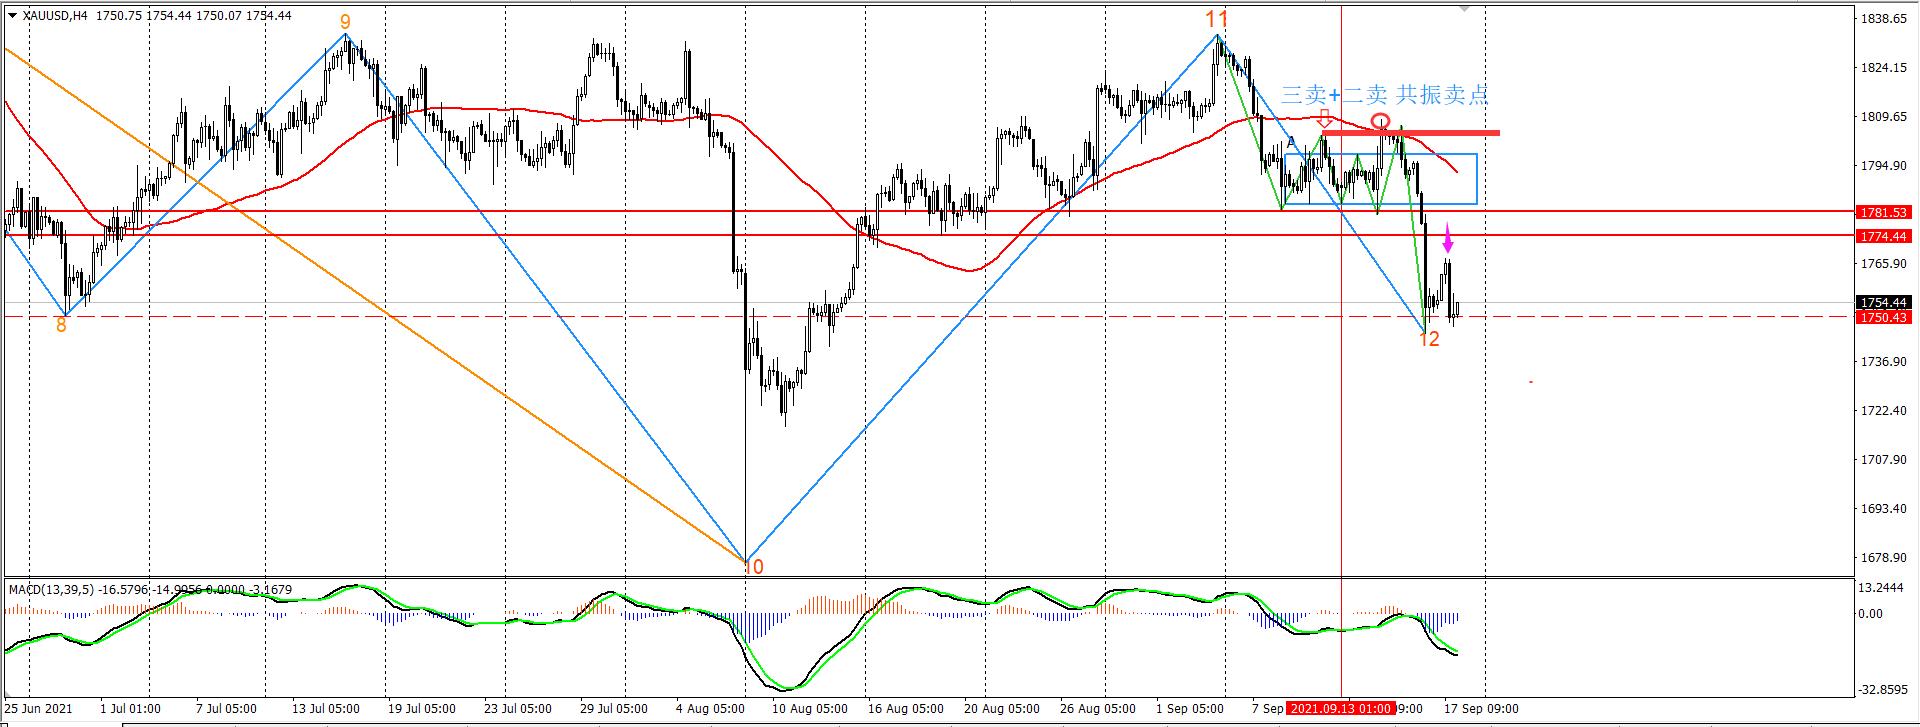Click the MACD(13,39,5) indicator label
Image resolution: width=1920 pixels, height=727 pixels.
[x=52, y=590]
